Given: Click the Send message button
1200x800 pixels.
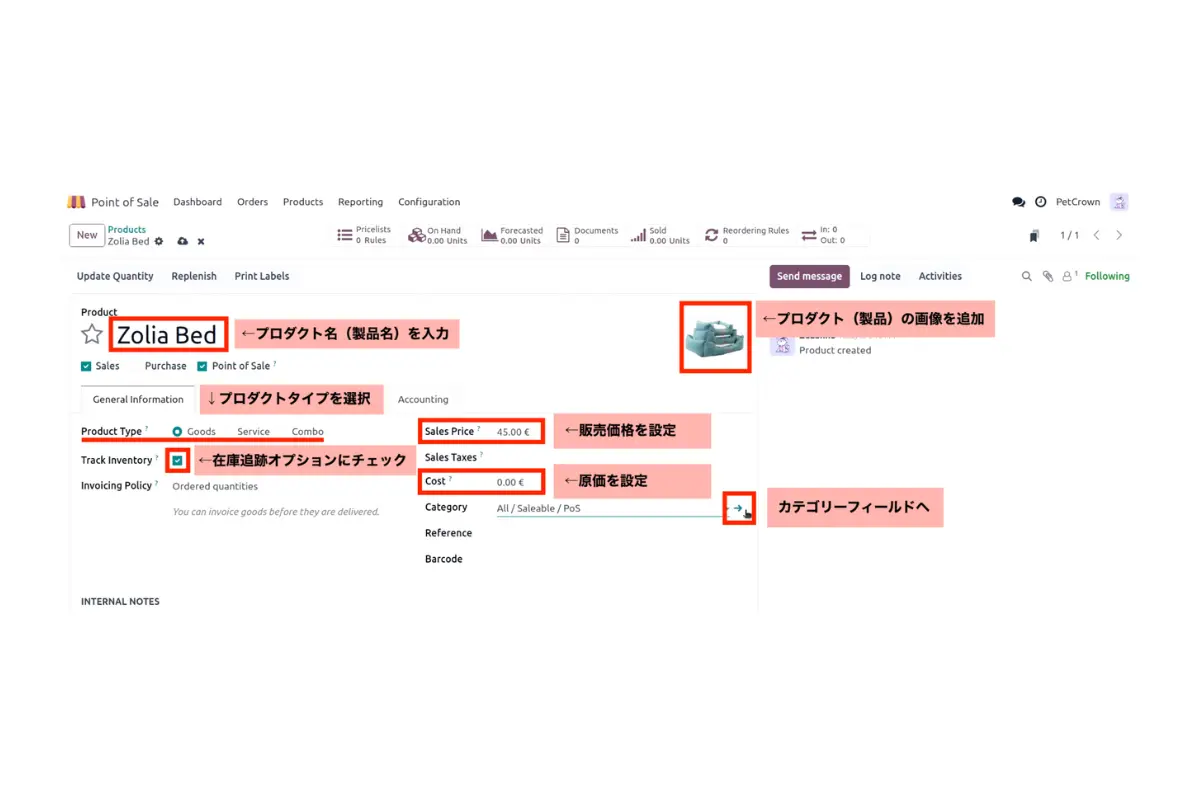Looking at the screenshot, I should 809,276.
